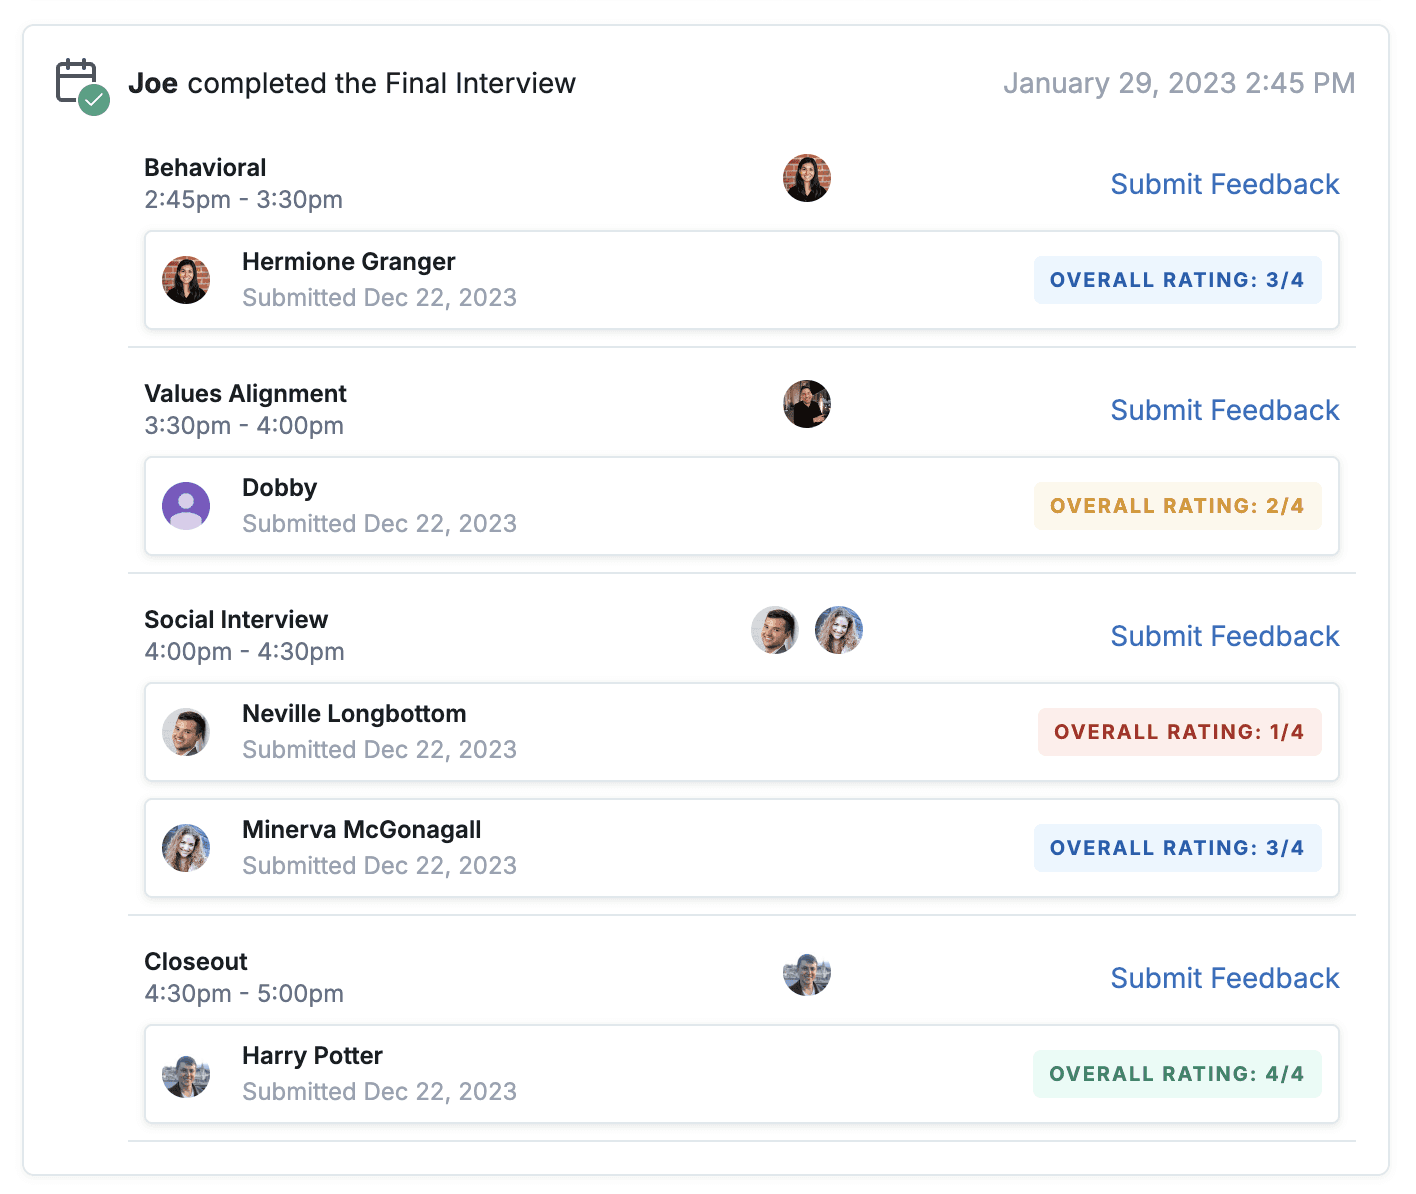
Task: Click Dobby's purple placeholder avatar
Action: tap(186, 506)
